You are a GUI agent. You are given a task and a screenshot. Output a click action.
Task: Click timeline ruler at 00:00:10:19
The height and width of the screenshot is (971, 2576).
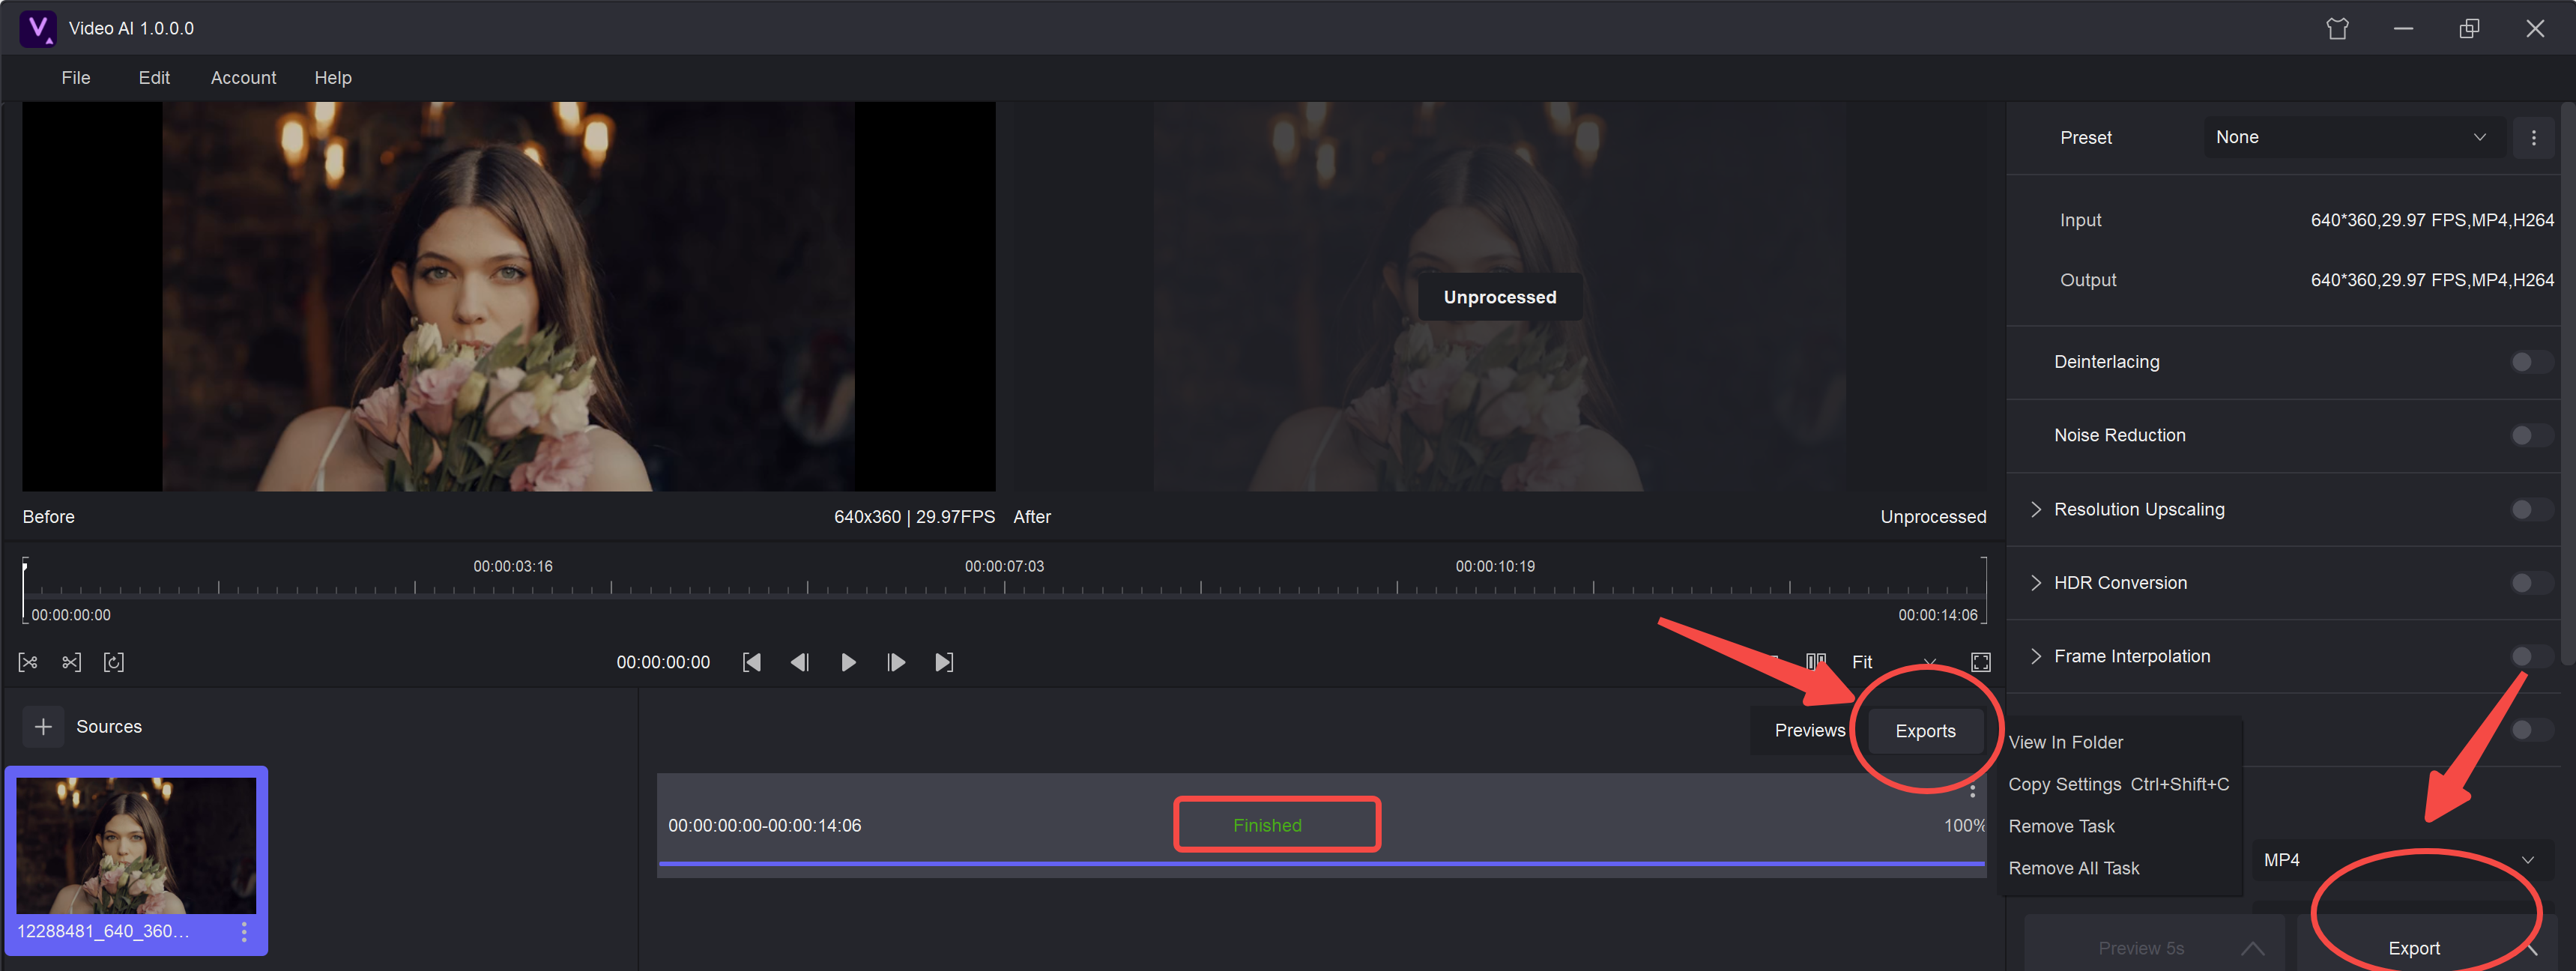point(1495,566)
